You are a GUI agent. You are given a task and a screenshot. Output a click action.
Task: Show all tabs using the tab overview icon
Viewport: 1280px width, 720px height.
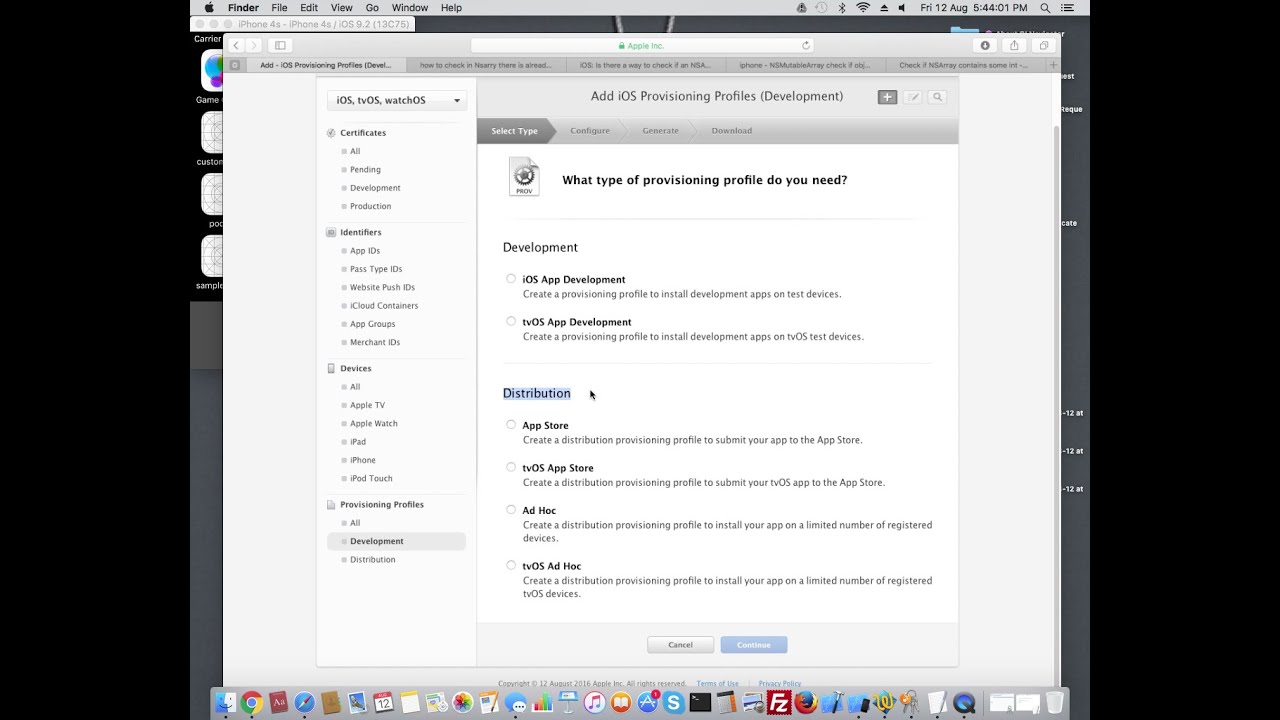coord(1043,45)
